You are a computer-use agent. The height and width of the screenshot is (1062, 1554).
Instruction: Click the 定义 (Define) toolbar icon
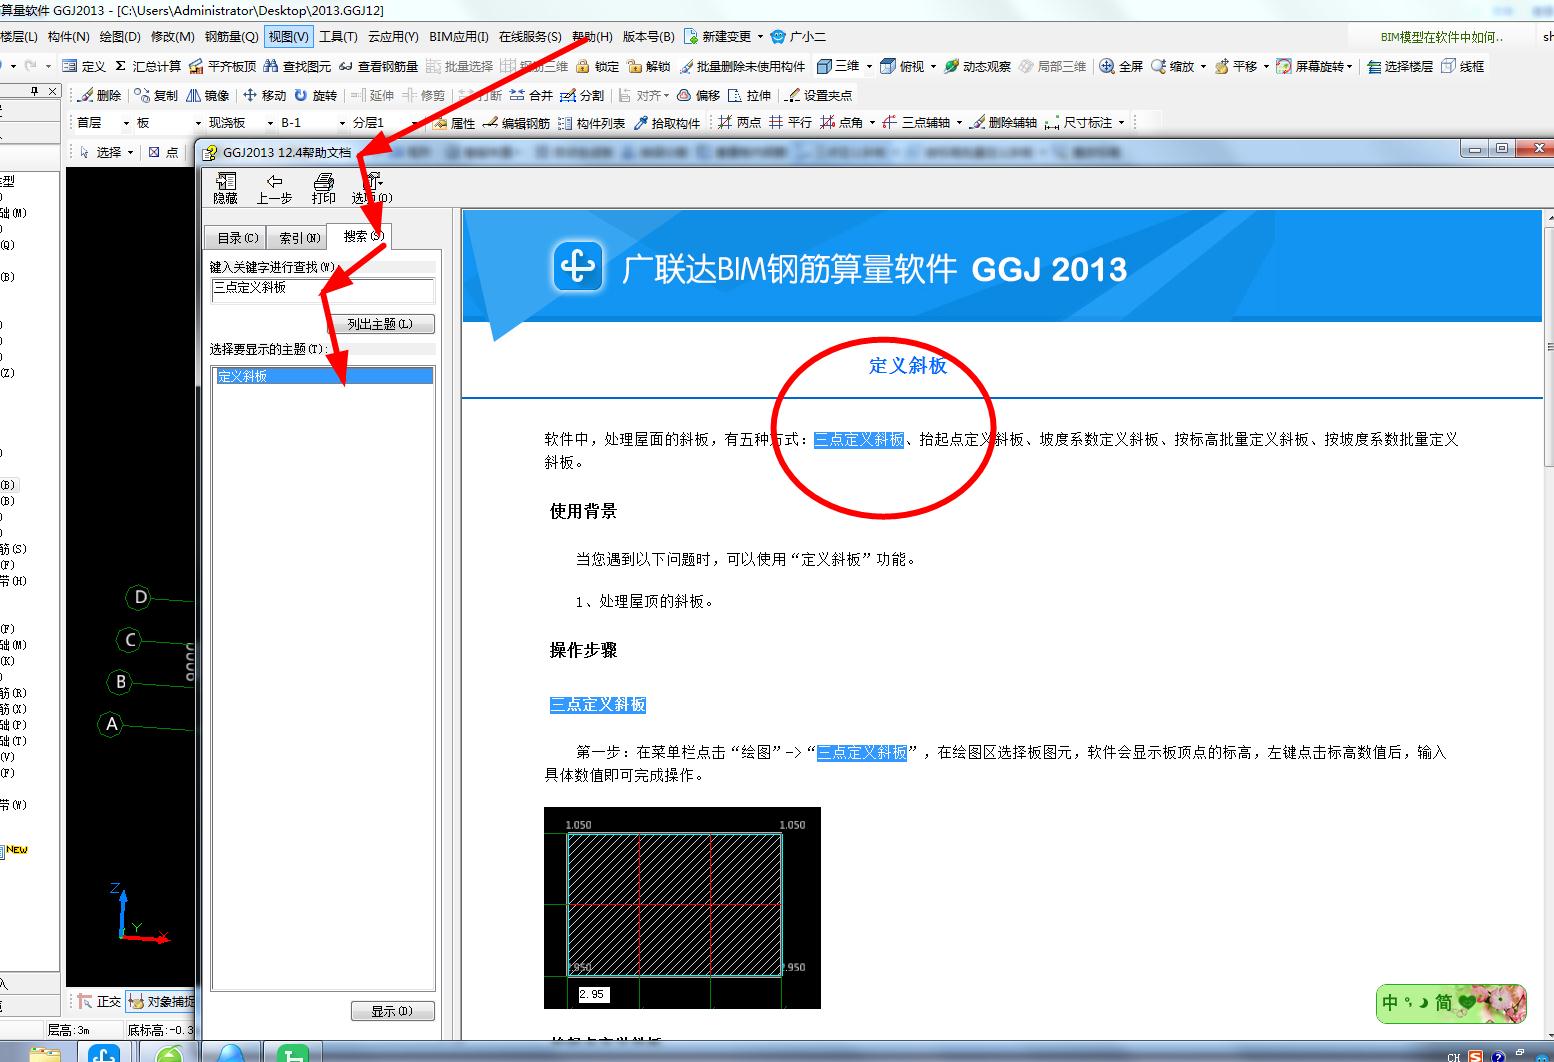[x=84, y=66]
